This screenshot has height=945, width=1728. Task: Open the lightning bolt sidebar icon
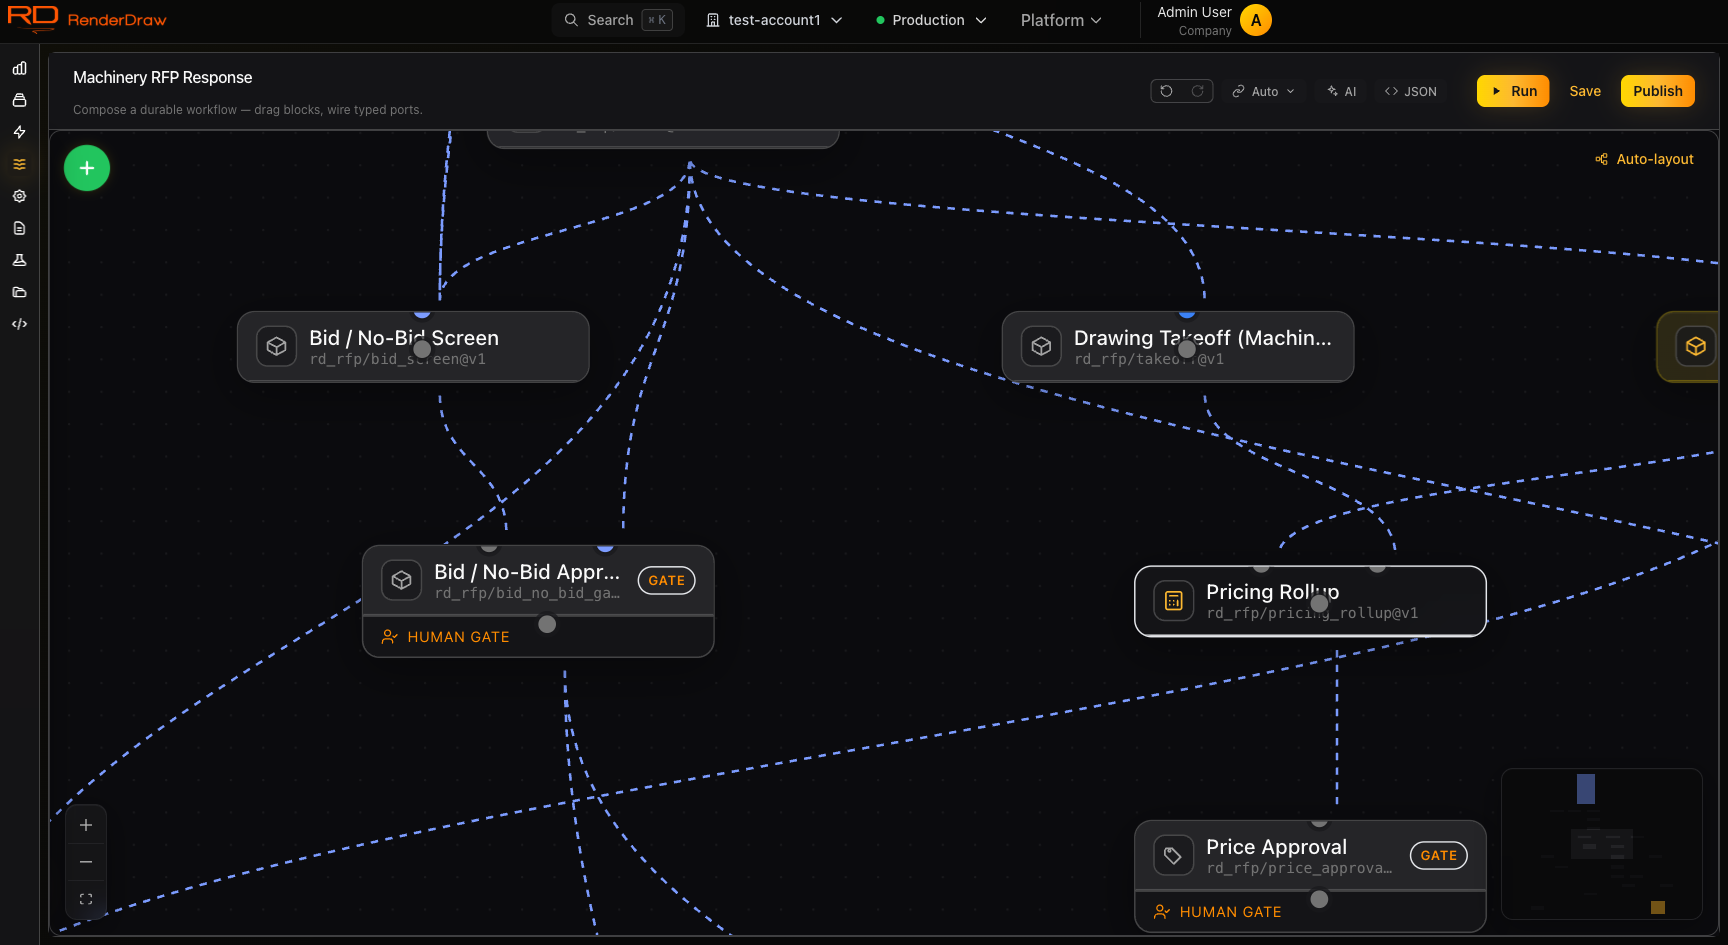[19, 132]
